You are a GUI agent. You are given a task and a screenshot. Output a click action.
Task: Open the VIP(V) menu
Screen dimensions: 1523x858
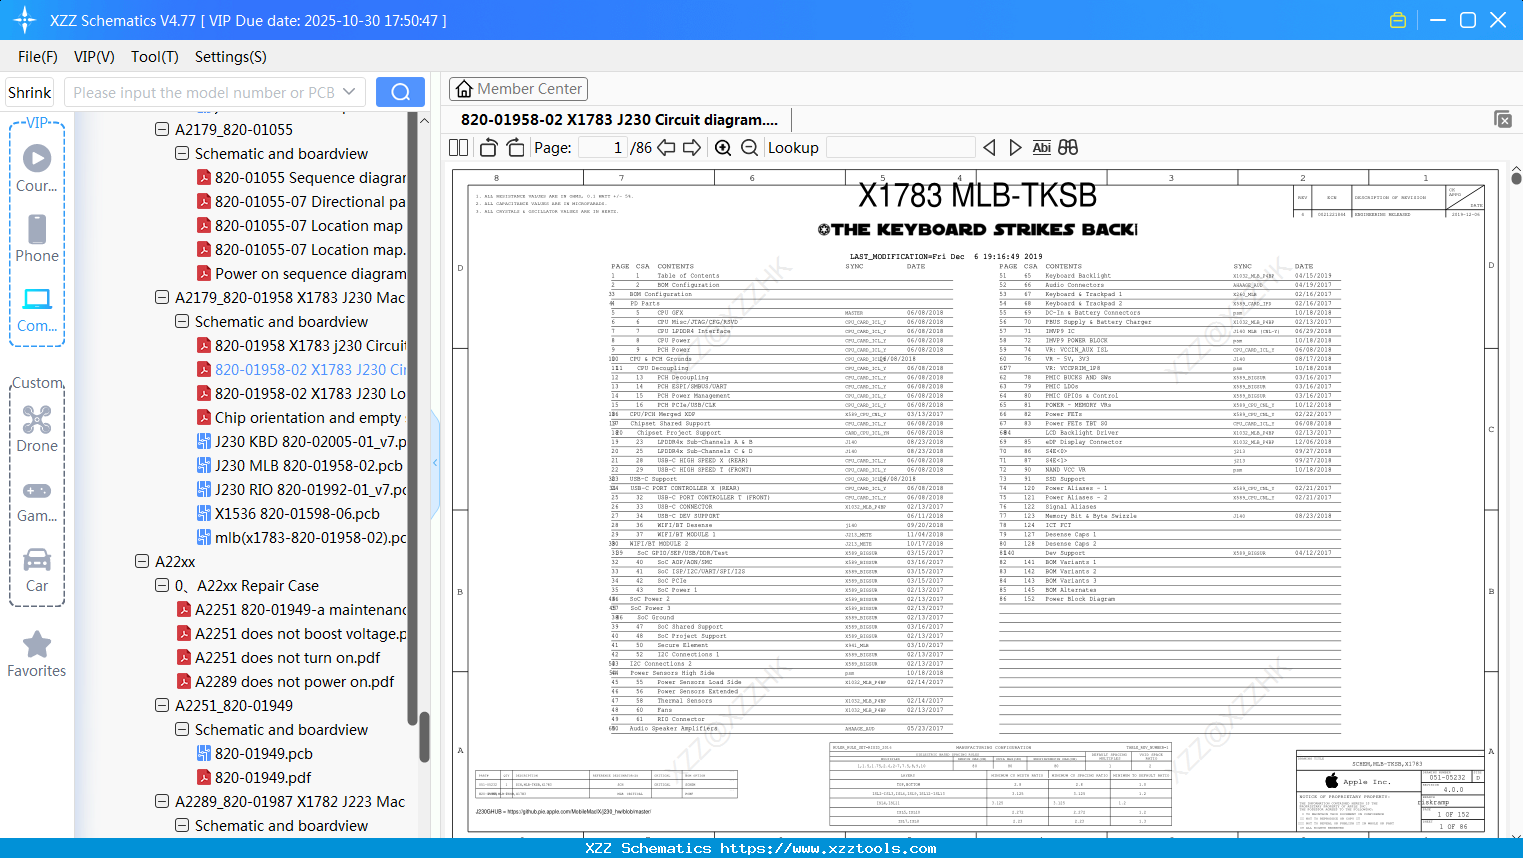tap(94, 57)
